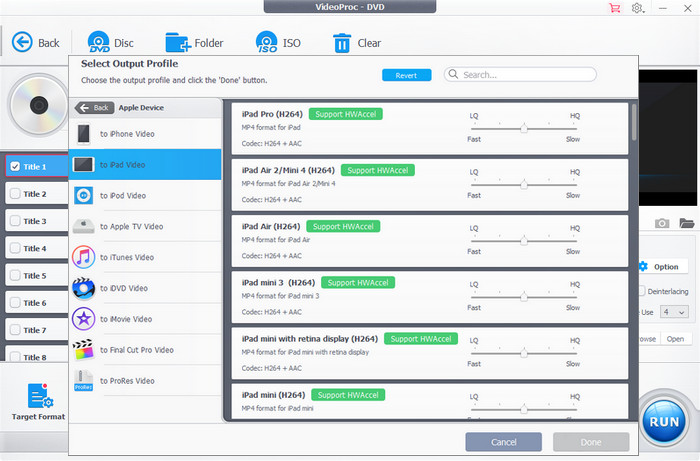Click the search magnifier icon
700x461 pixels.
[x=453, y=74]
